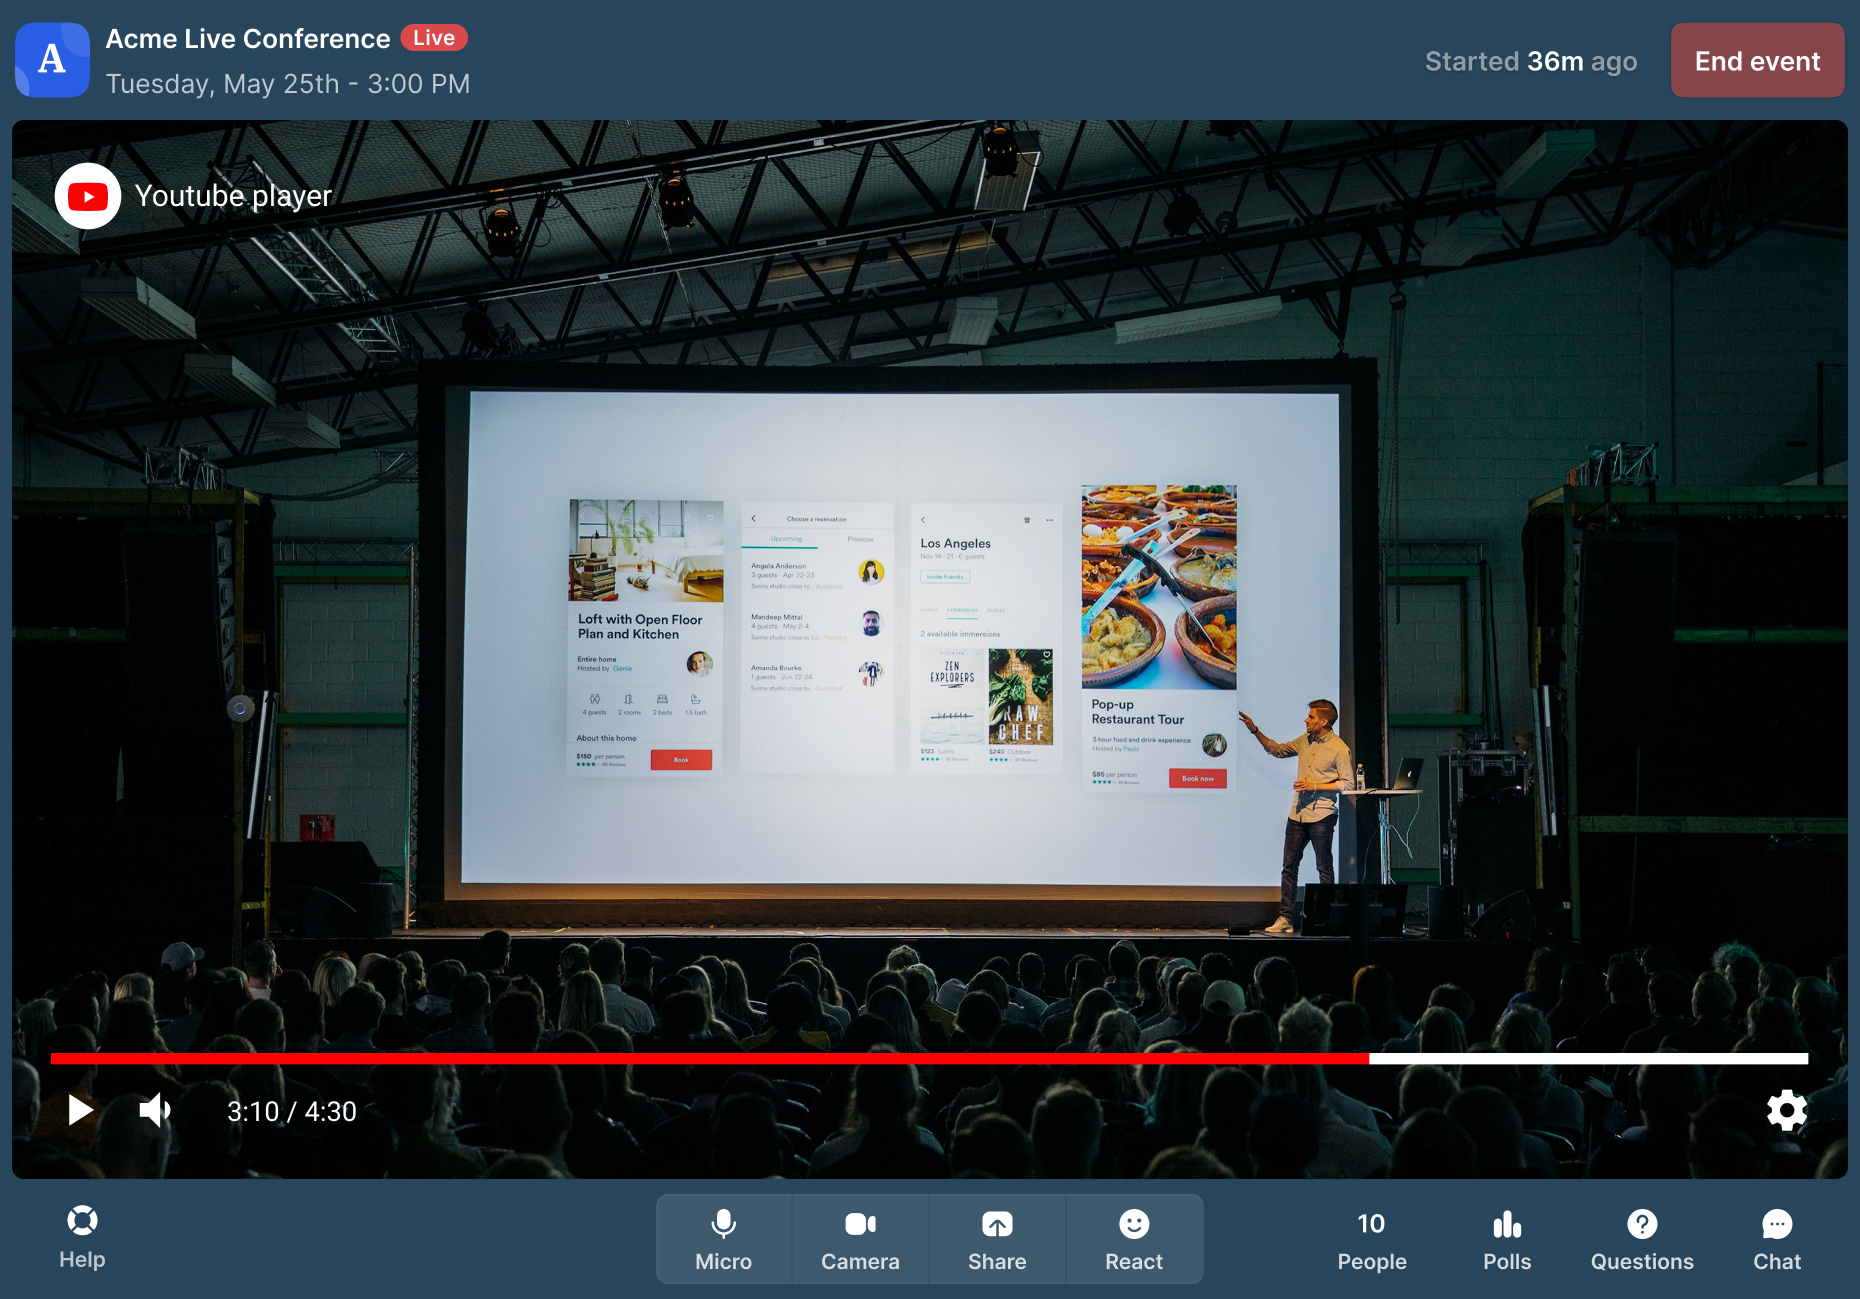The height and width of the screenshot is (1299, 1860).
Task: Mute the video using the speaker icon
Action: (155, 1110)
